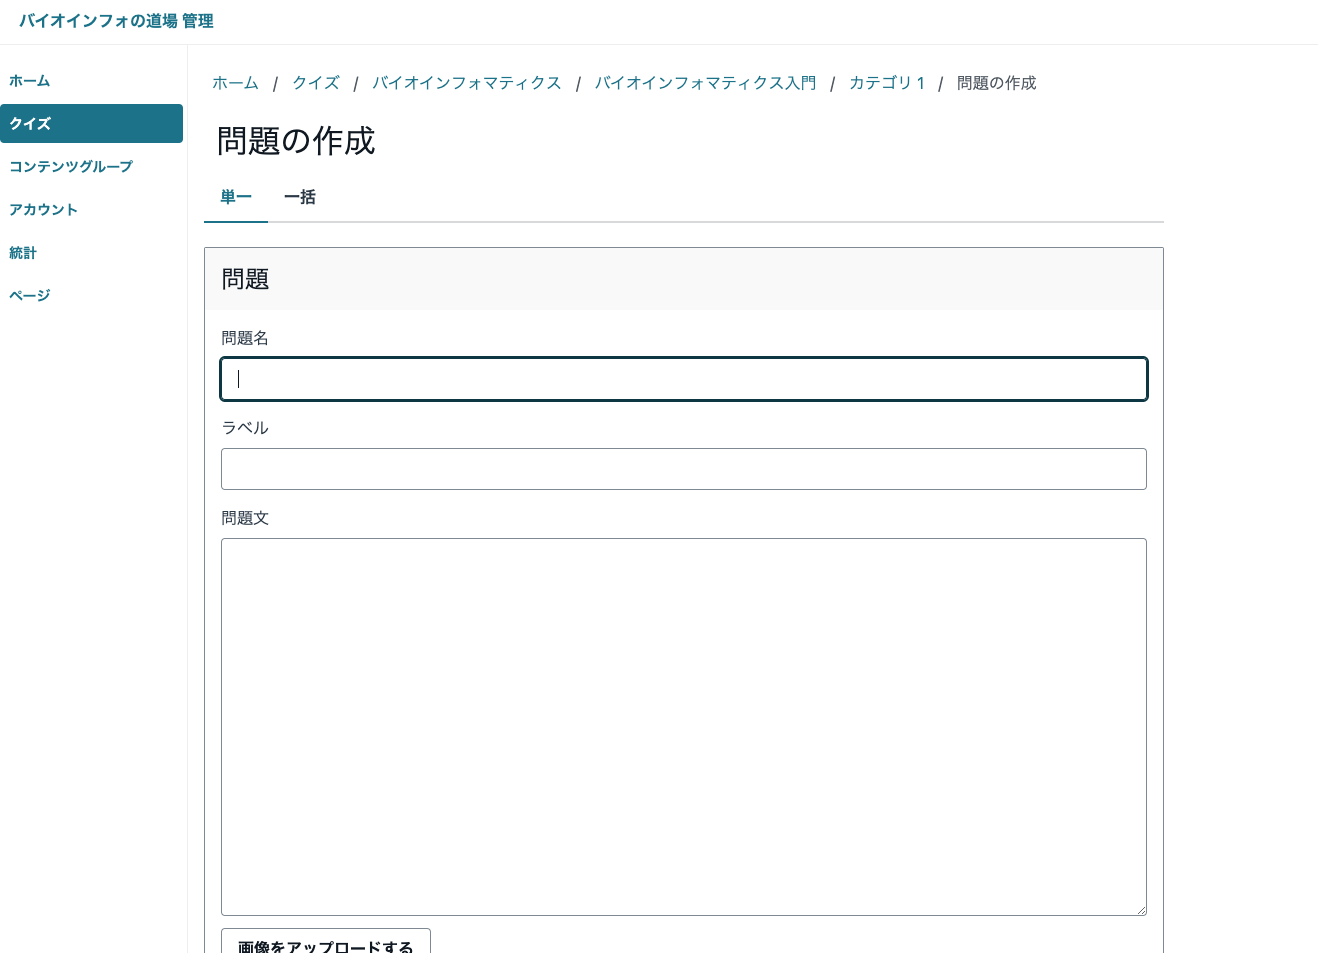This screenshot has width=1318, height=953.
Task: Open コンテンツグループ from the sidebar
Action: [x=71, y=167]
